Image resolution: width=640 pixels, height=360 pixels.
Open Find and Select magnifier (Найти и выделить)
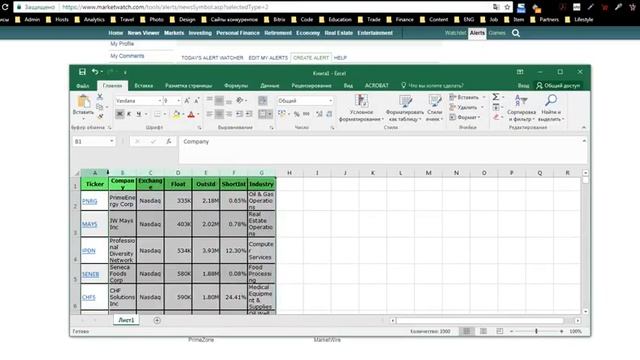pos(551,108)
